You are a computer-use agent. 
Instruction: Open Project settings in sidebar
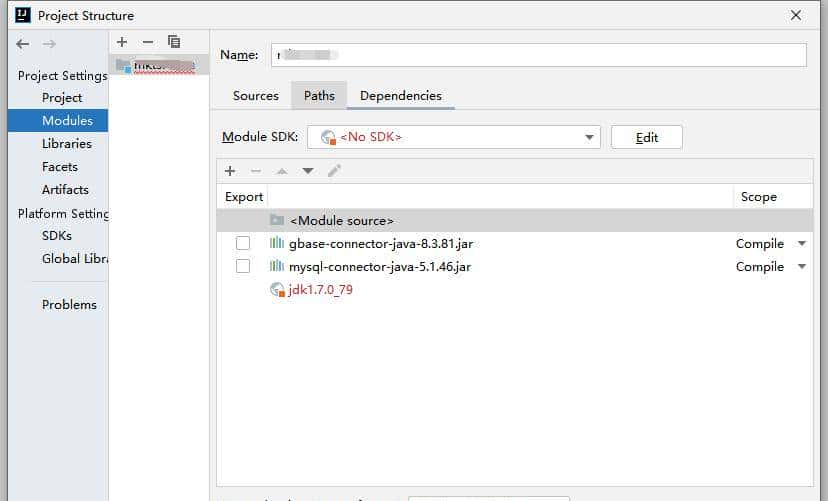point(62,98)
